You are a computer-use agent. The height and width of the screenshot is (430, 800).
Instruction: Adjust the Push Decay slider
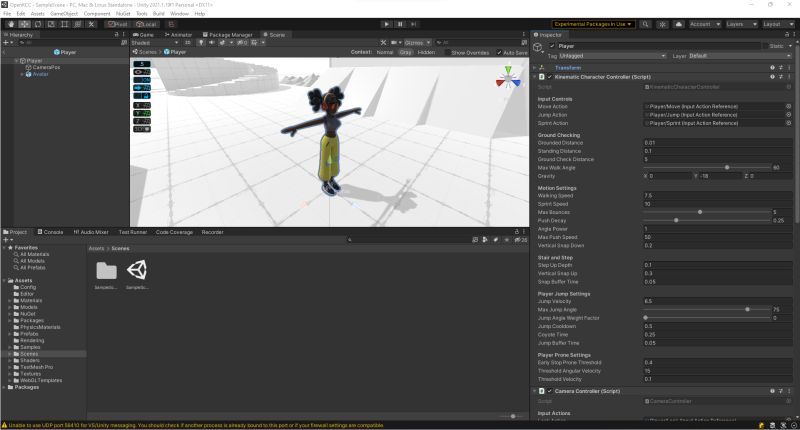pyautogui.click(x=706, y=220)
